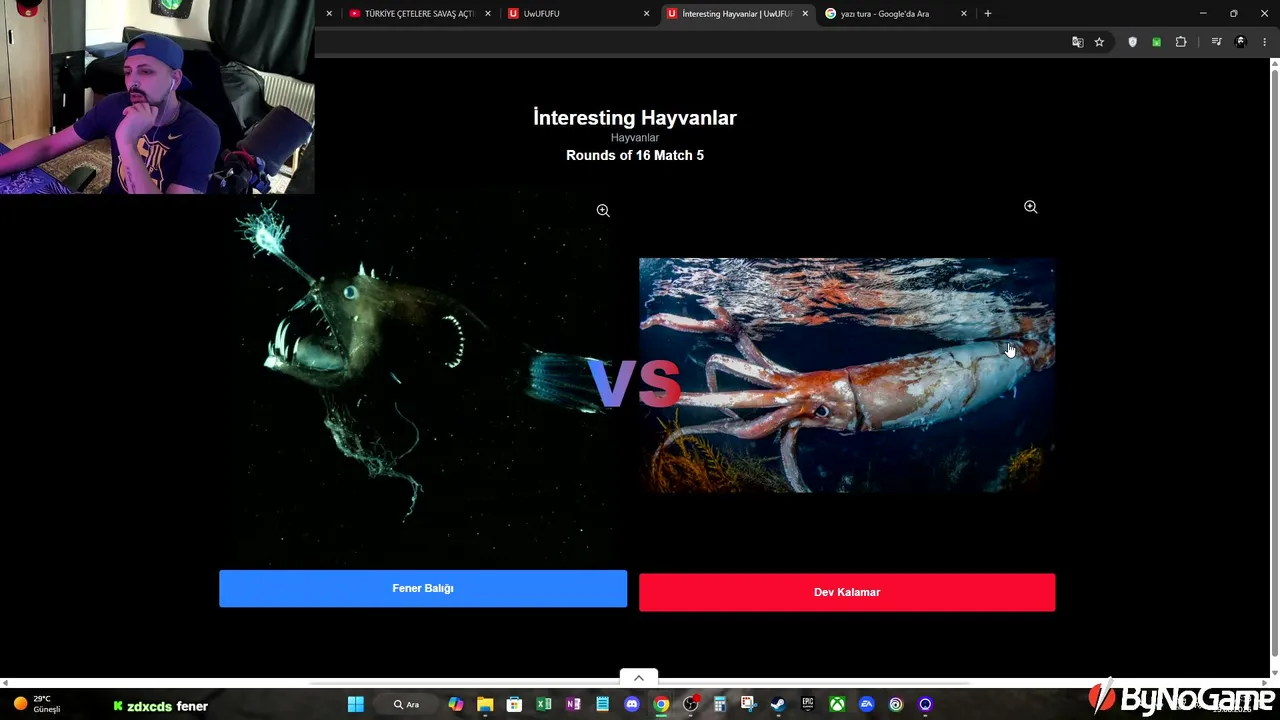This screenshot has width=1280, height=720.
Task: Open the Chrome profile avatar
Action: 1241,42
